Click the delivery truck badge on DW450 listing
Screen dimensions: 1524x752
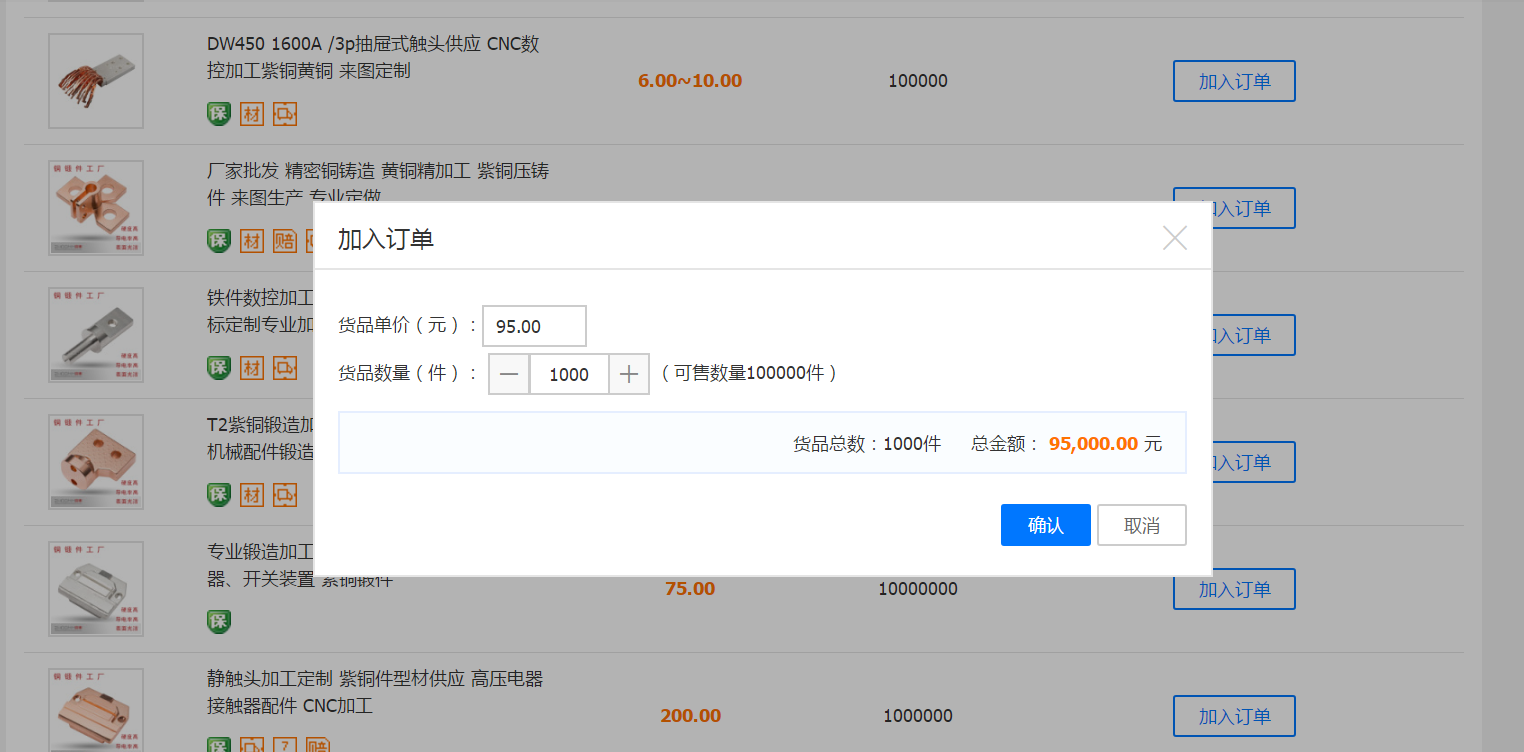click(285, 114)
